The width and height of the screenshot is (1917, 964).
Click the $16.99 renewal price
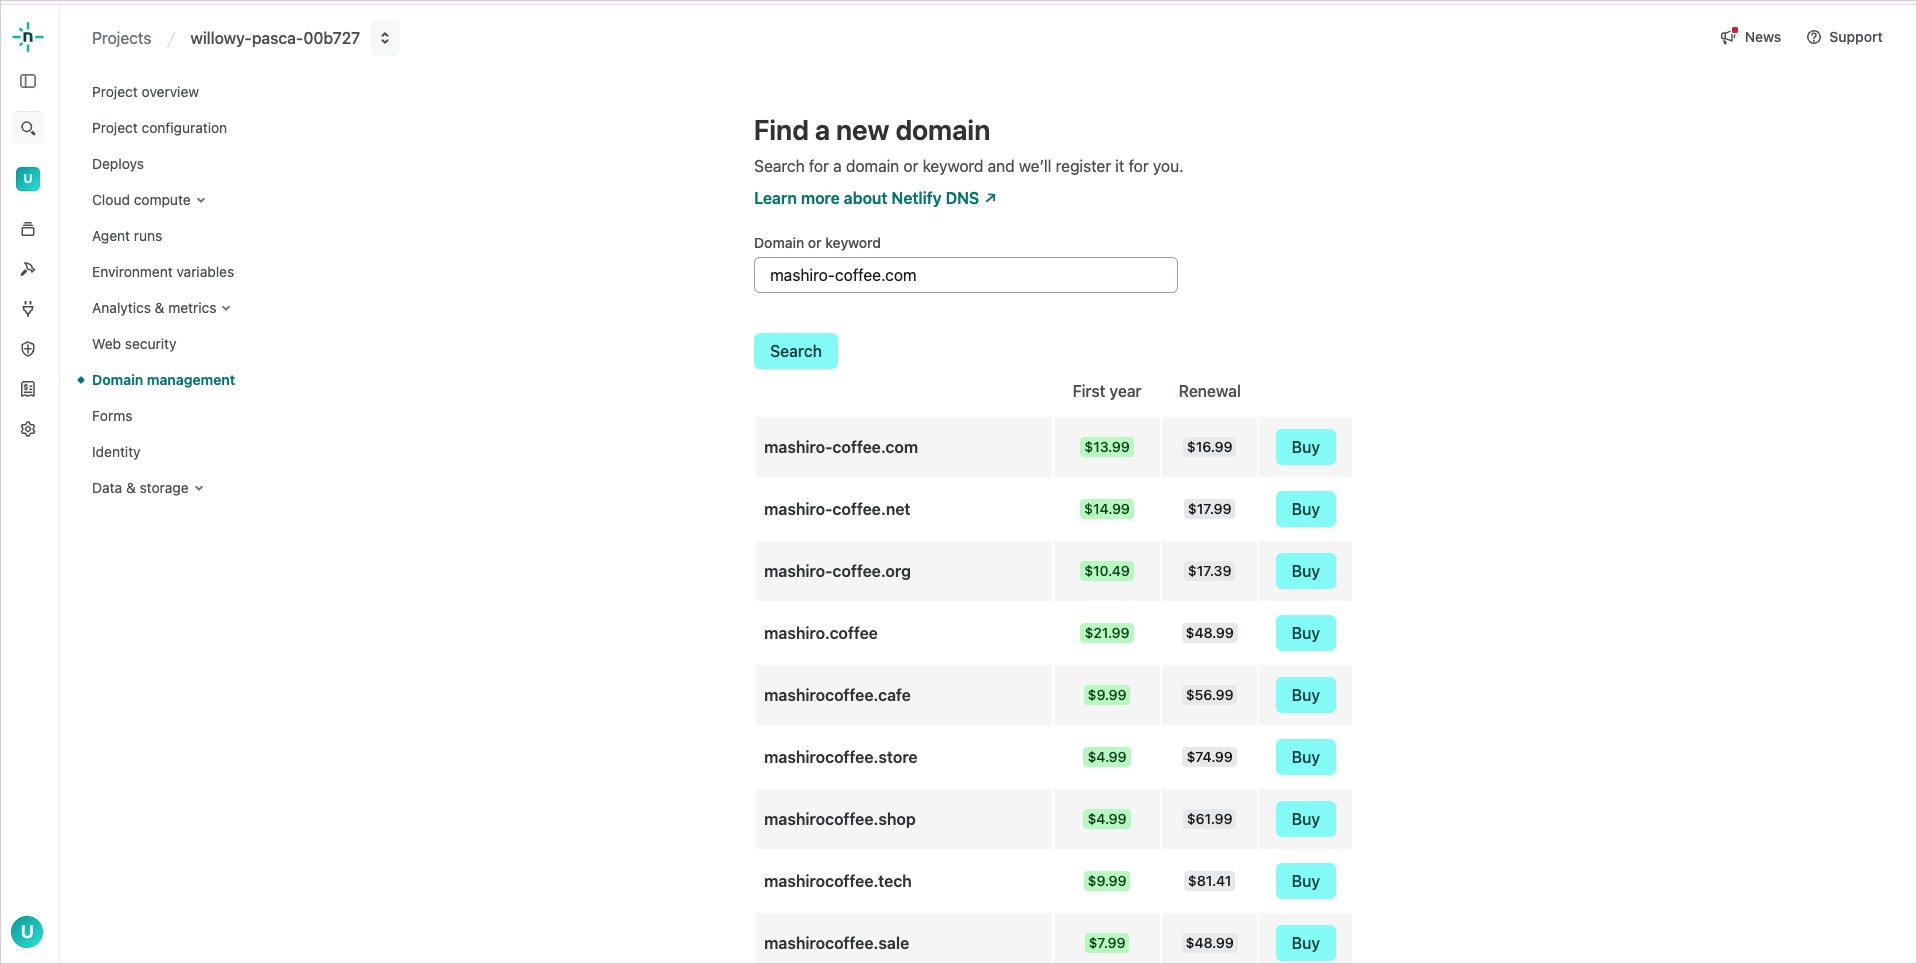(x=1209, y=447)
